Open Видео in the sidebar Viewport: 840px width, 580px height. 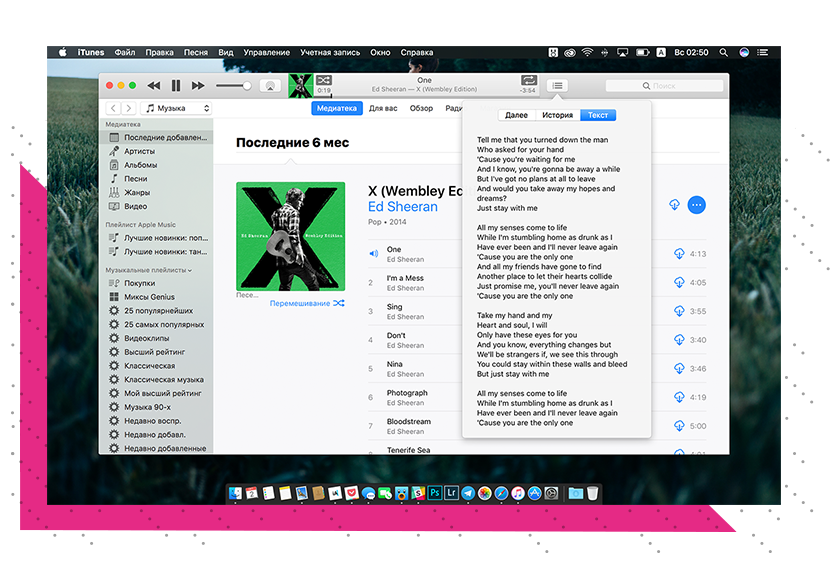[x=158, y=206]
